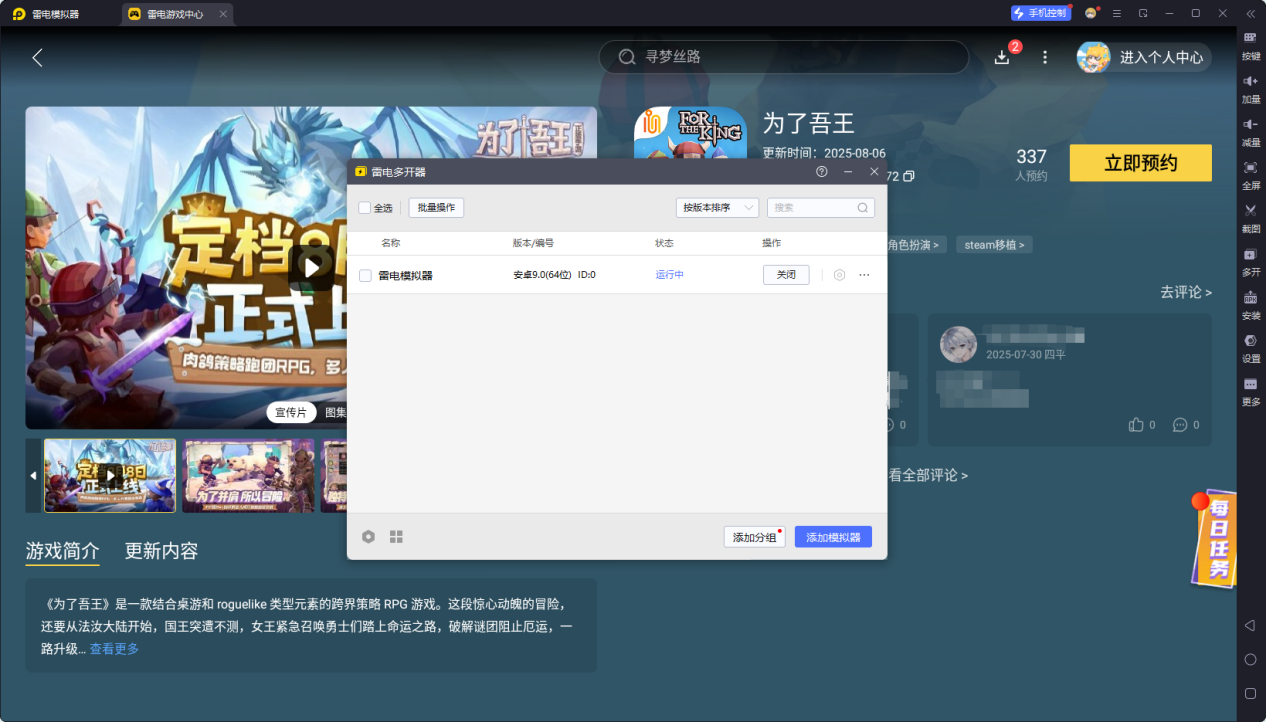Click the 添加分组 add group button
The image size is (1266, 722).
(755, 537)
